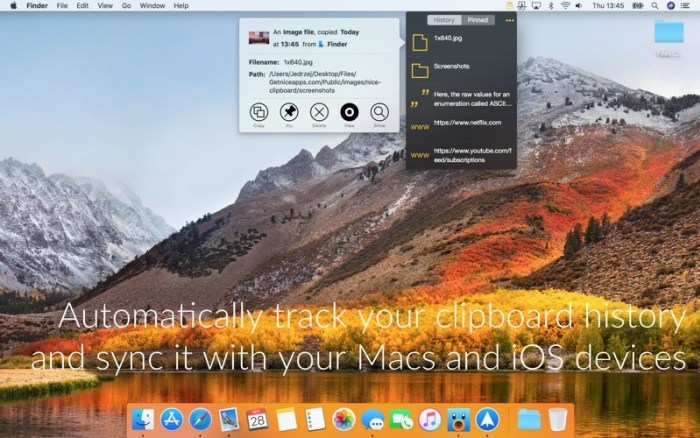700x438 pixels.
Task: Click the Bluetooth icon in menu bar
Action: (x=551, y=6)
